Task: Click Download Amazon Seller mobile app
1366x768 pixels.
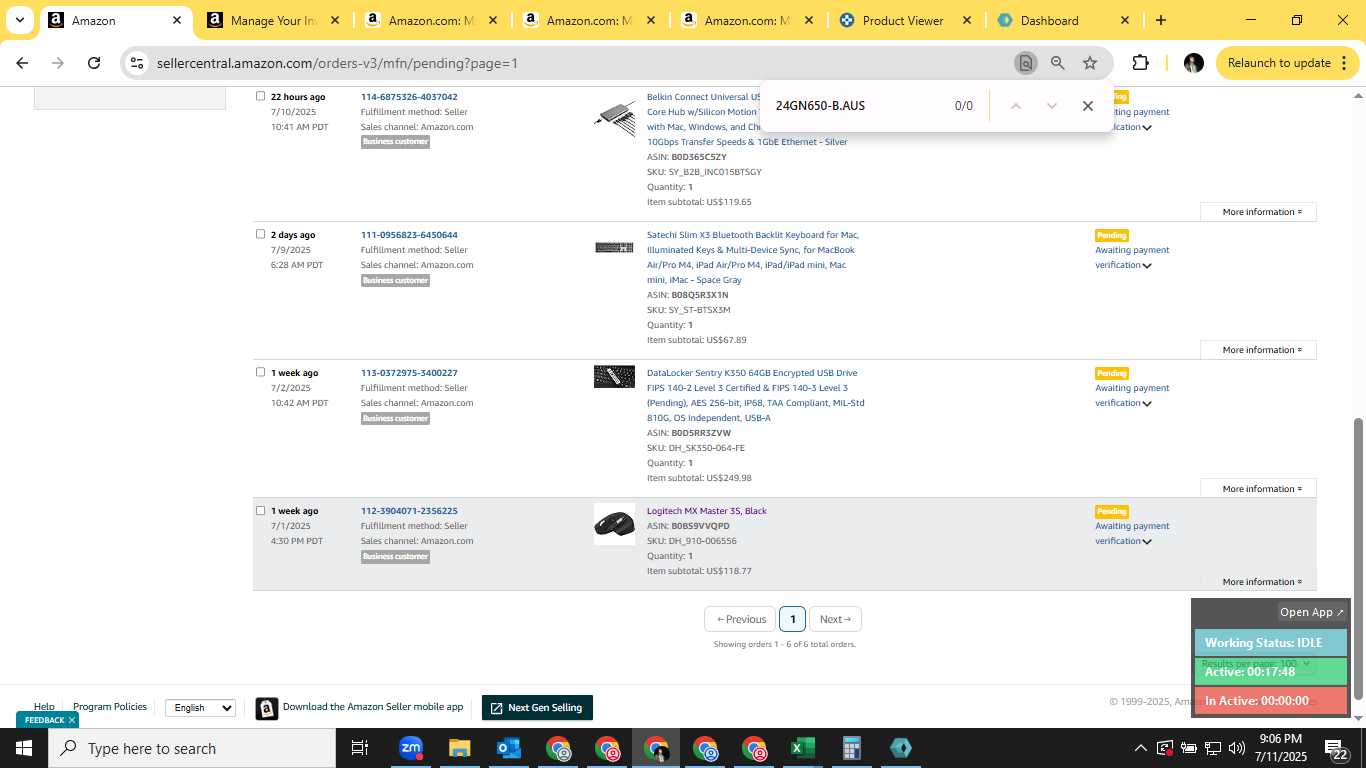Action: click(360, 707)
